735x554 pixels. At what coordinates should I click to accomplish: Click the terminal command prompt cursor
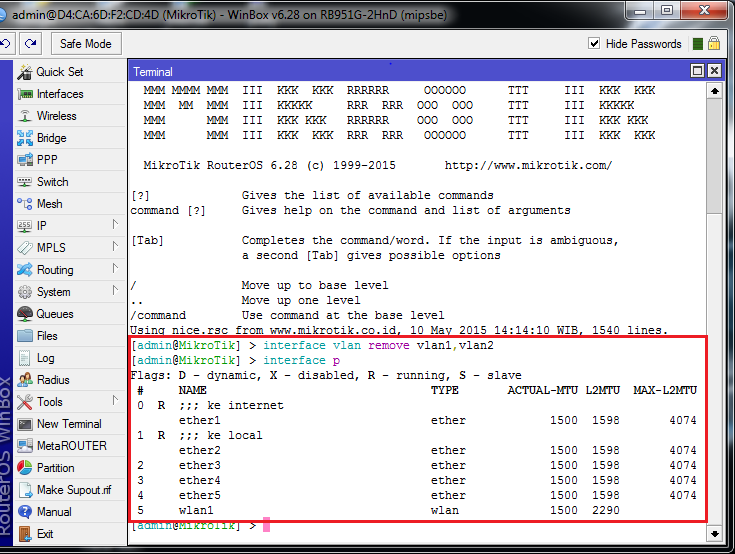(266, 525)
